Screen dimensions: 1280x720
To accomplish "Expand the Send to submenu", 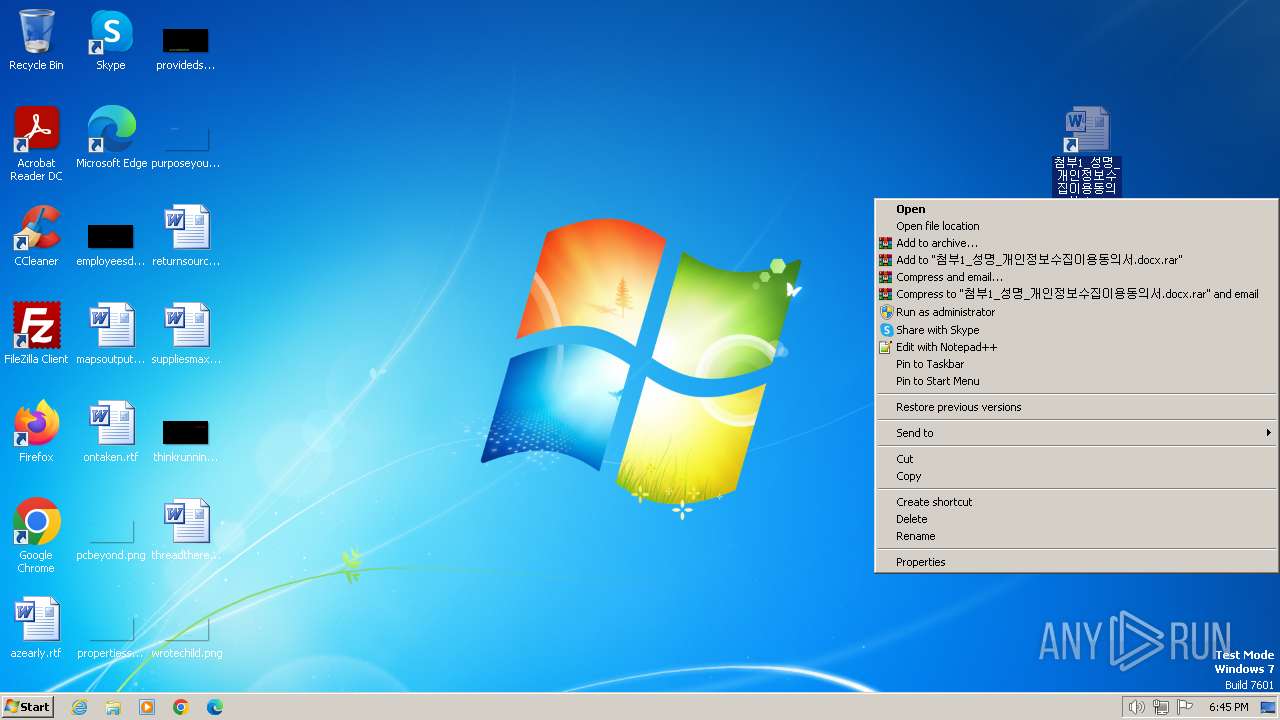I will click(1076, 433).
